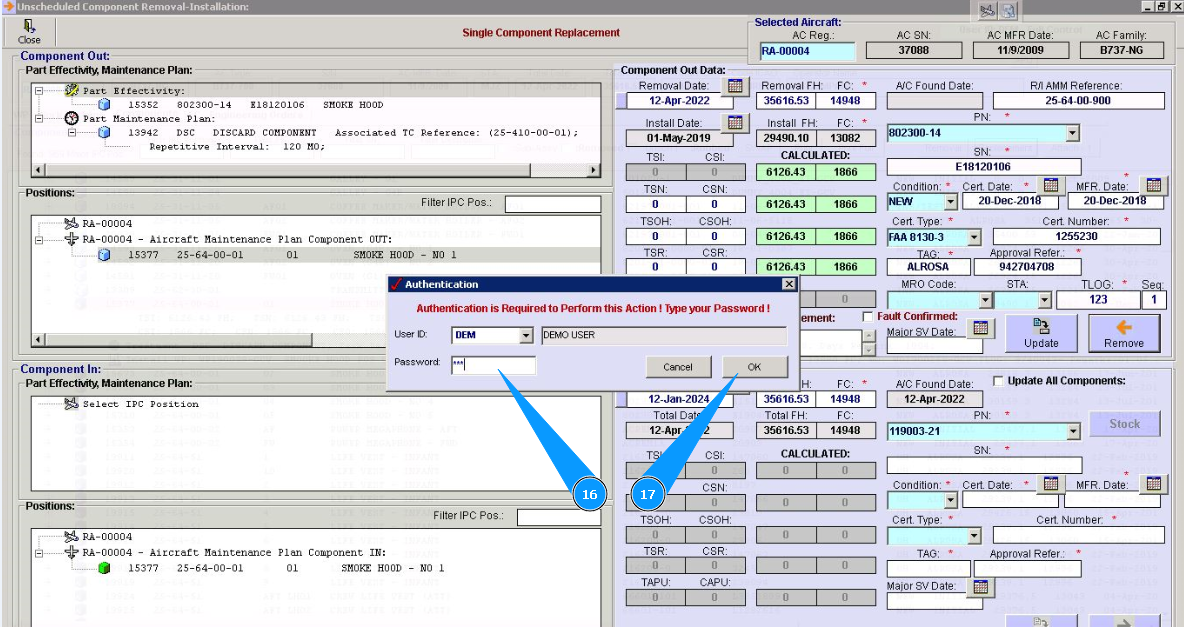Click the Remove arrow button
Image resolution: width=1184 pixels, height=633 pixels.
1123,333
